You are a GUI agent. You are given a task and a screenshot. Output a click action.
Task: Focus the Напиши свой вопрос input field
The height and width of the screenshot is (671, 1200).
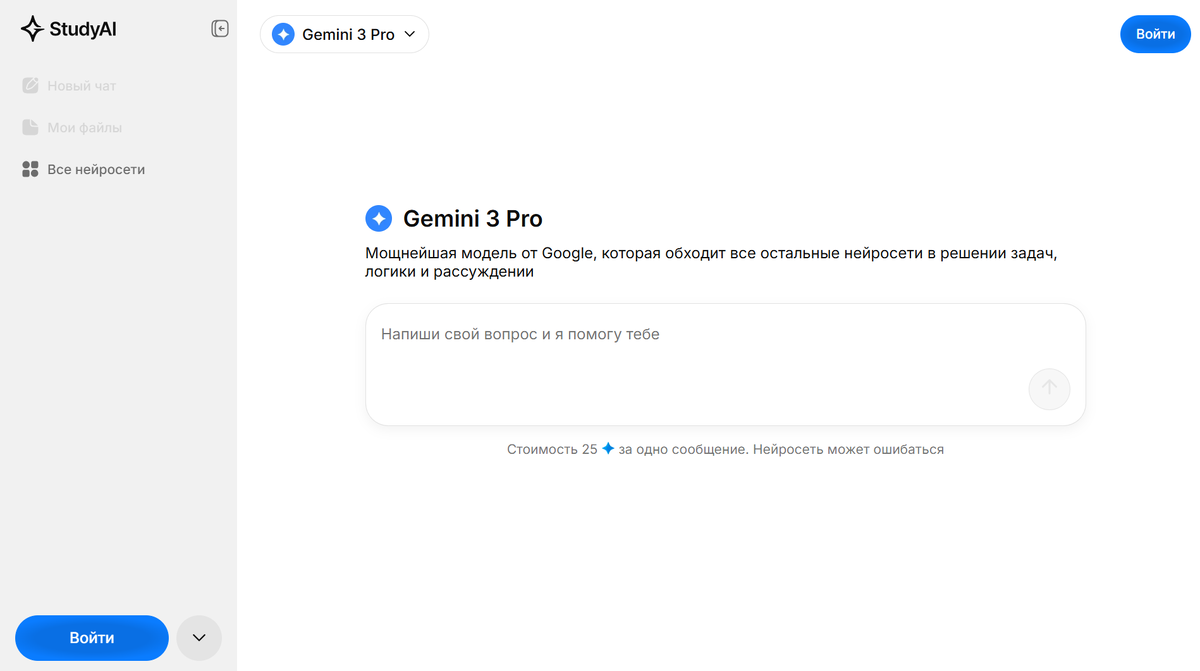700,350
